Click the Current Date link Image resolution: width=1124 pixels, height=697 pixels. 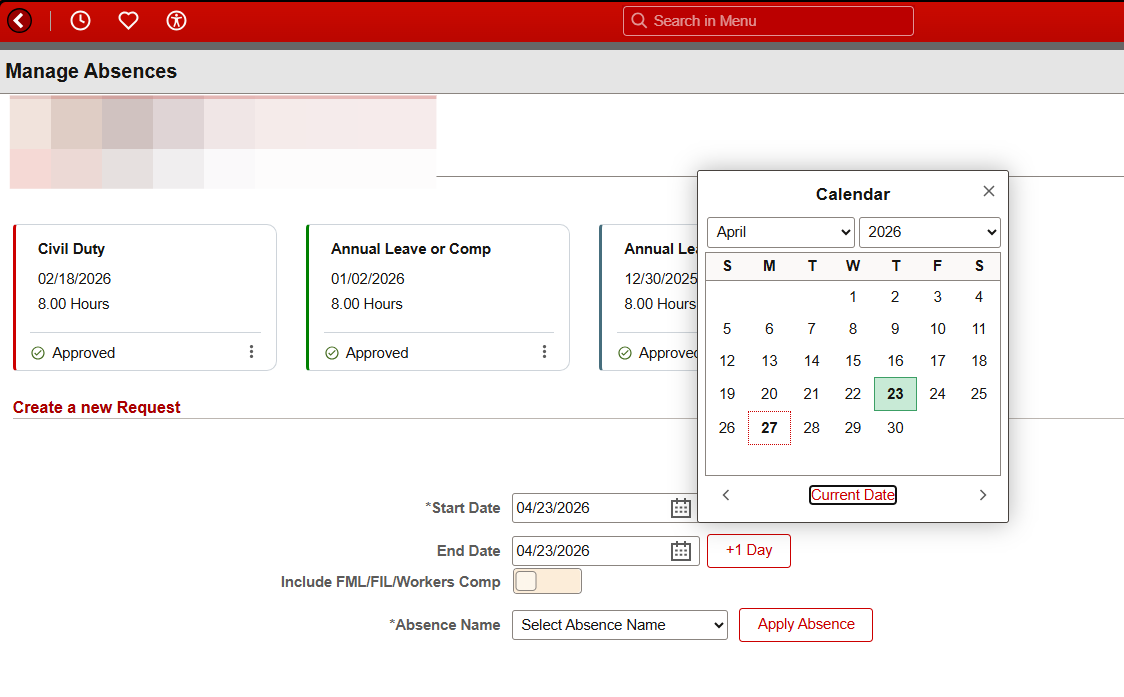(x=852, y=495)
